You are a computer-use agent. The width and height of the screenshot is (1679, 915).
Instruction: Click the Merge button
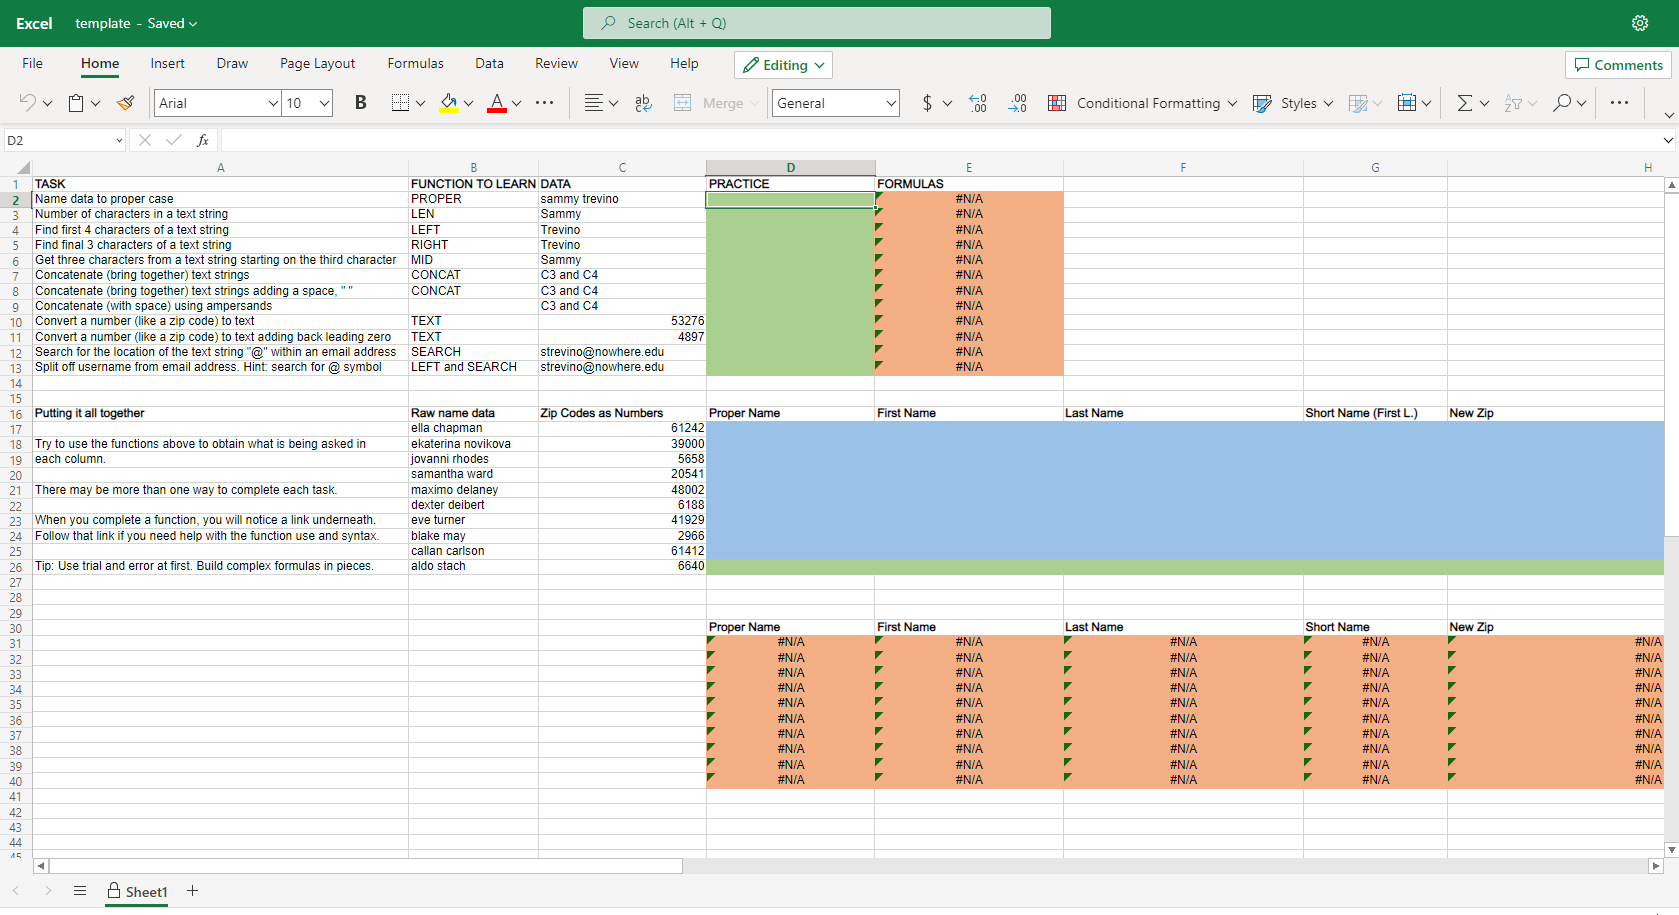tap(716, 103)
